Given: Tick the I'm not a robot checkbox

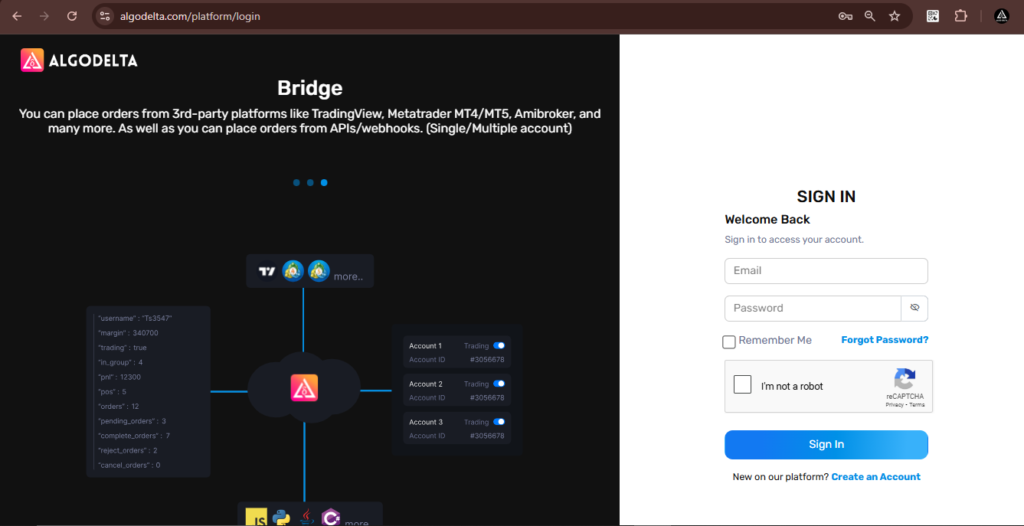Looking at the screenshot, I should (743, 384).
